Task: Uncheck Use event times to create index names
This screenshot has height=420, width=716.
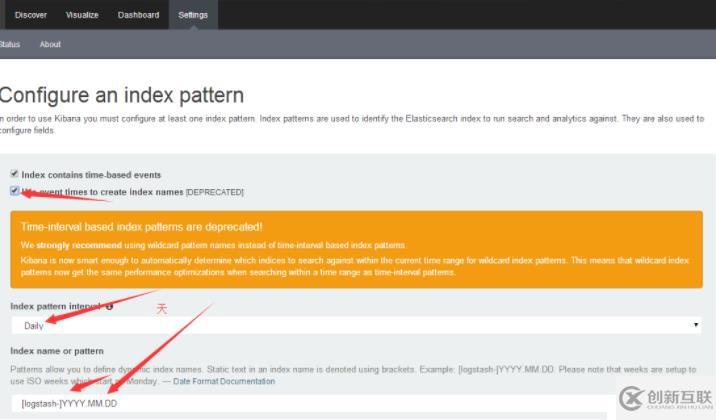Action: click(x=14, y=191)
